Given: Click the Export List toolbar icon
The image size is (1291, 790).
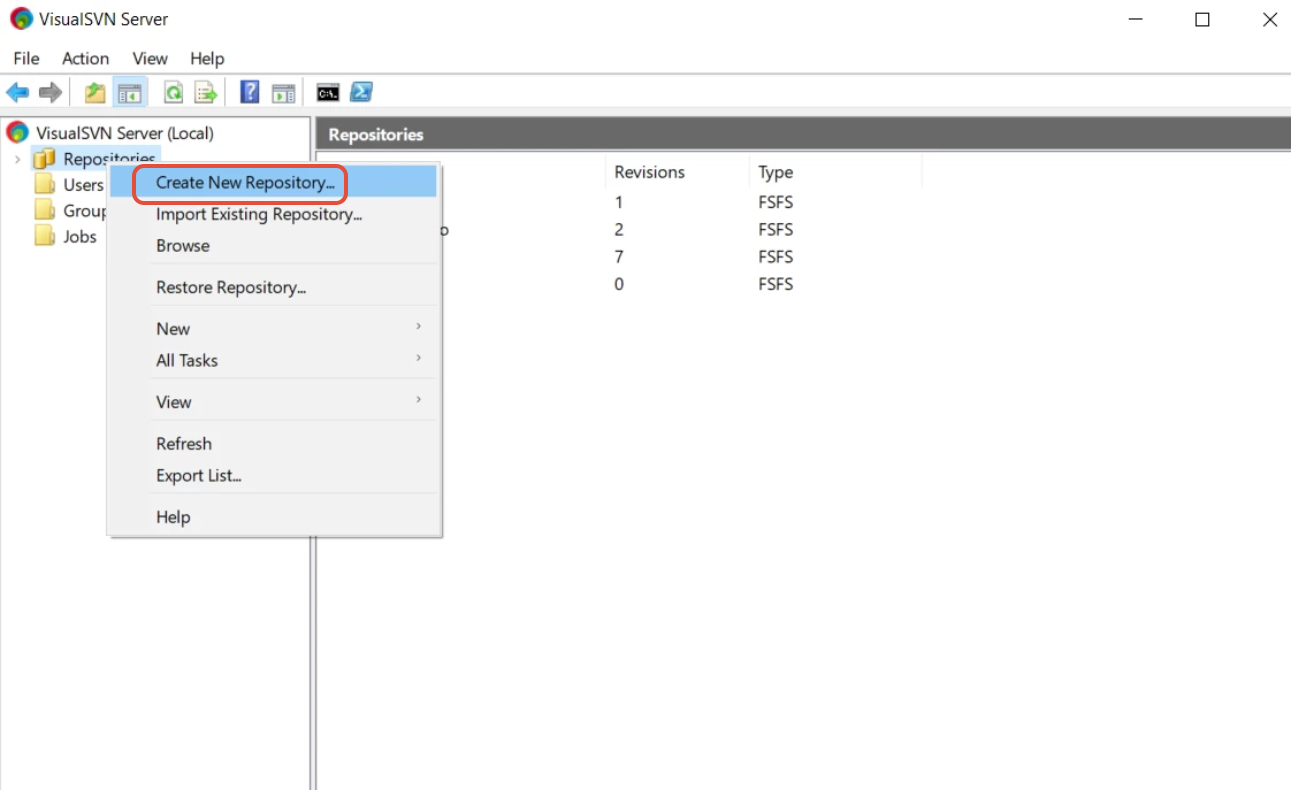Looking at the screenshot, I should pyautogui.click(x=205, y=92).
